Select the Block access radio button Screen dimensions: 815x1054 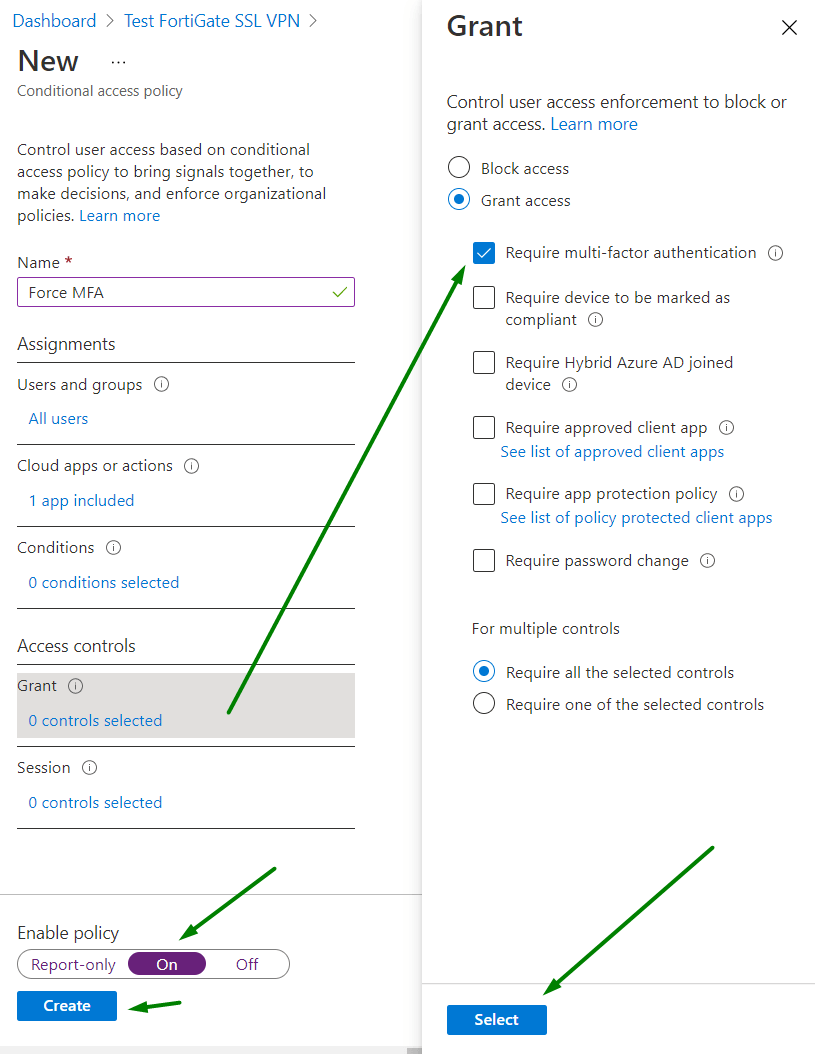click(459, 168)
